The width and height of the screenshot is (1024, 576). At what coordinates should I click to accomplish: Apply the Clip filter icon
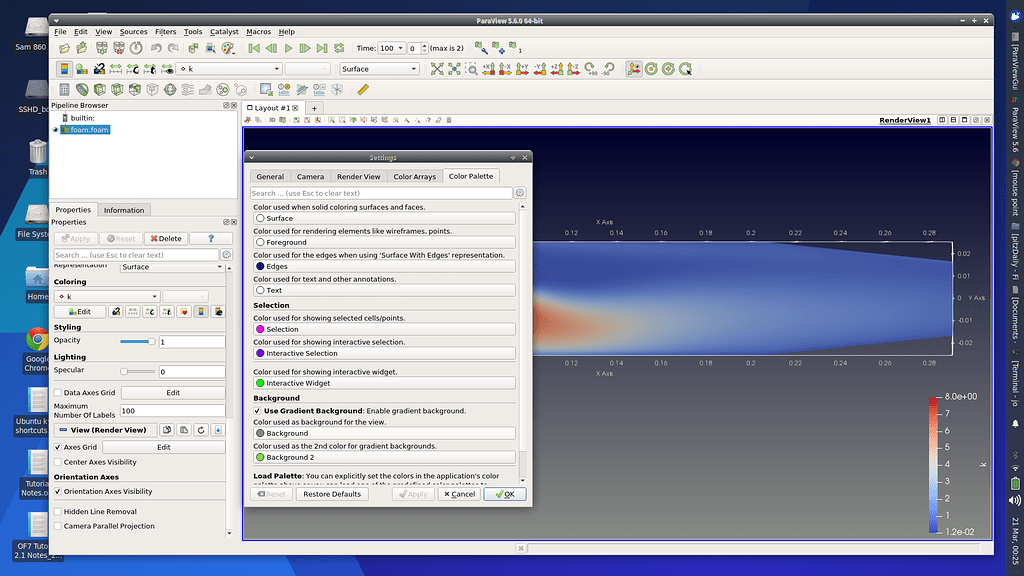pyautogui.click(x=99, y=89)
